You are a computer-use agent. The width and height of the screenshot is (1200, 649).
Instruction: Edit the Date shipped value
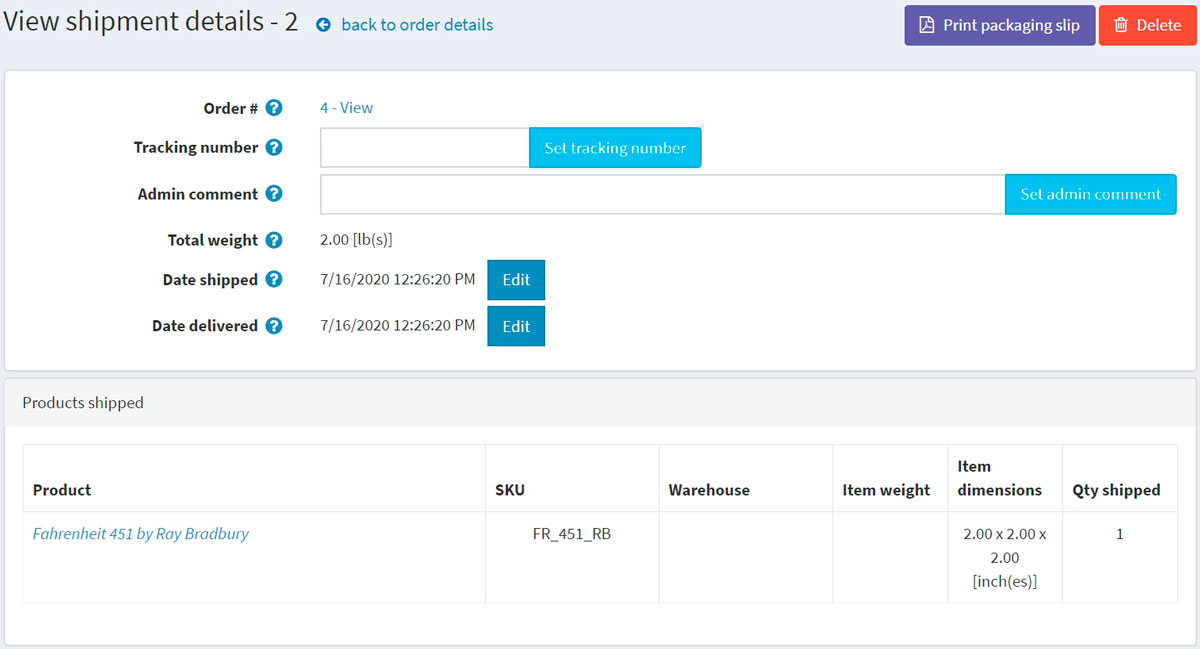(x=516, y=280)
